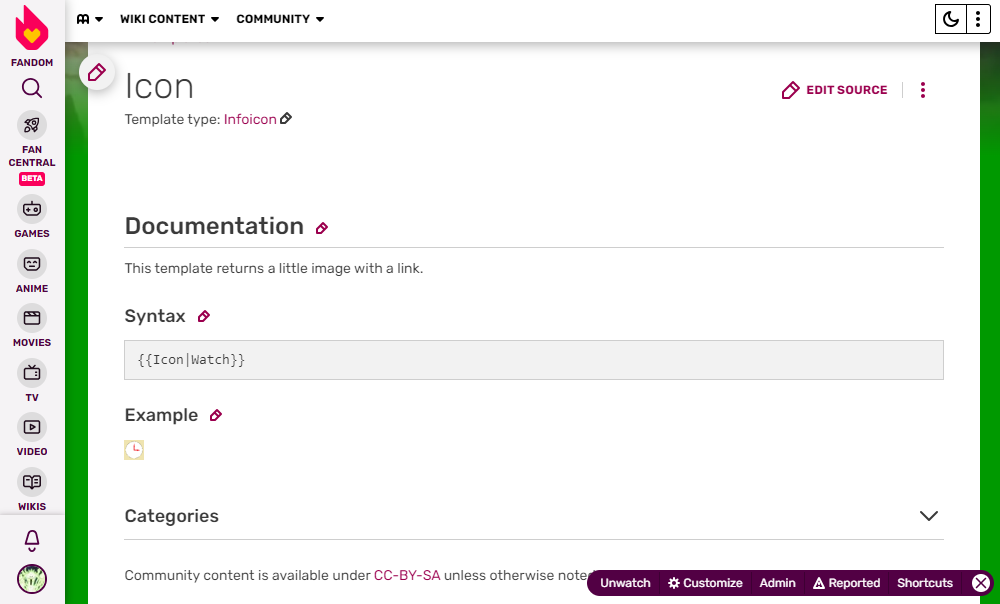Viewport: 1000px width, 604px height.
Task: Click the Fan Central rocket icon
Action: (32, 125)
